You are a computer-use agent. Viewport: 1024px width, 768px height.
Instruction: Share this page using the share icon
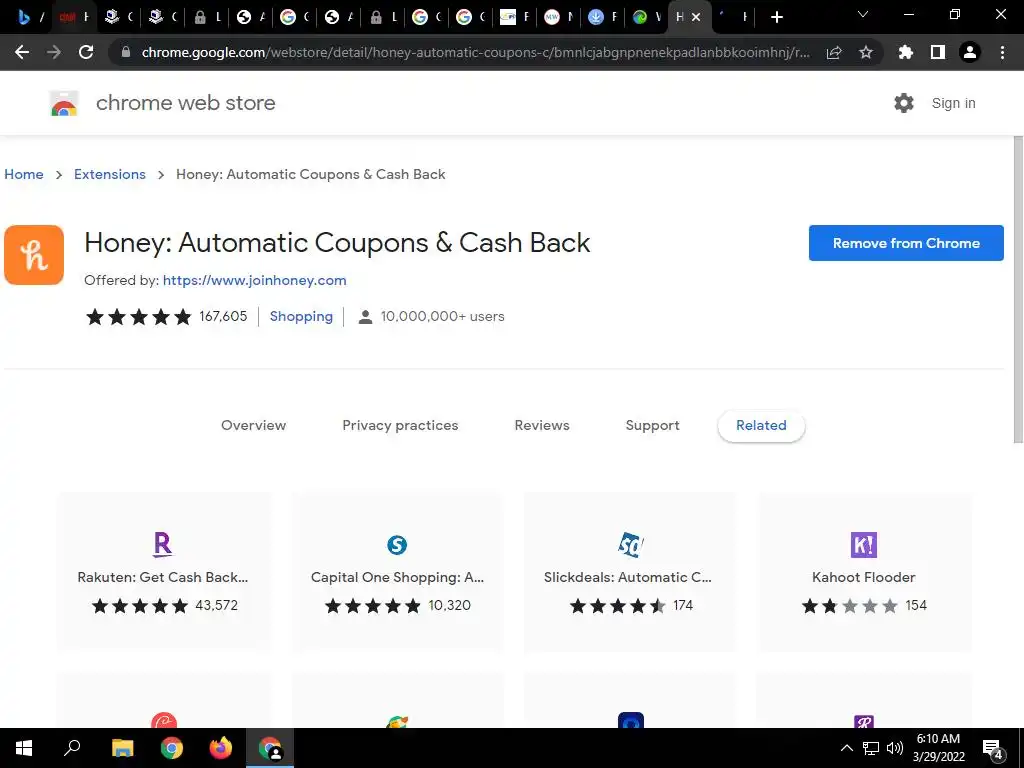(x=834, y=52)
